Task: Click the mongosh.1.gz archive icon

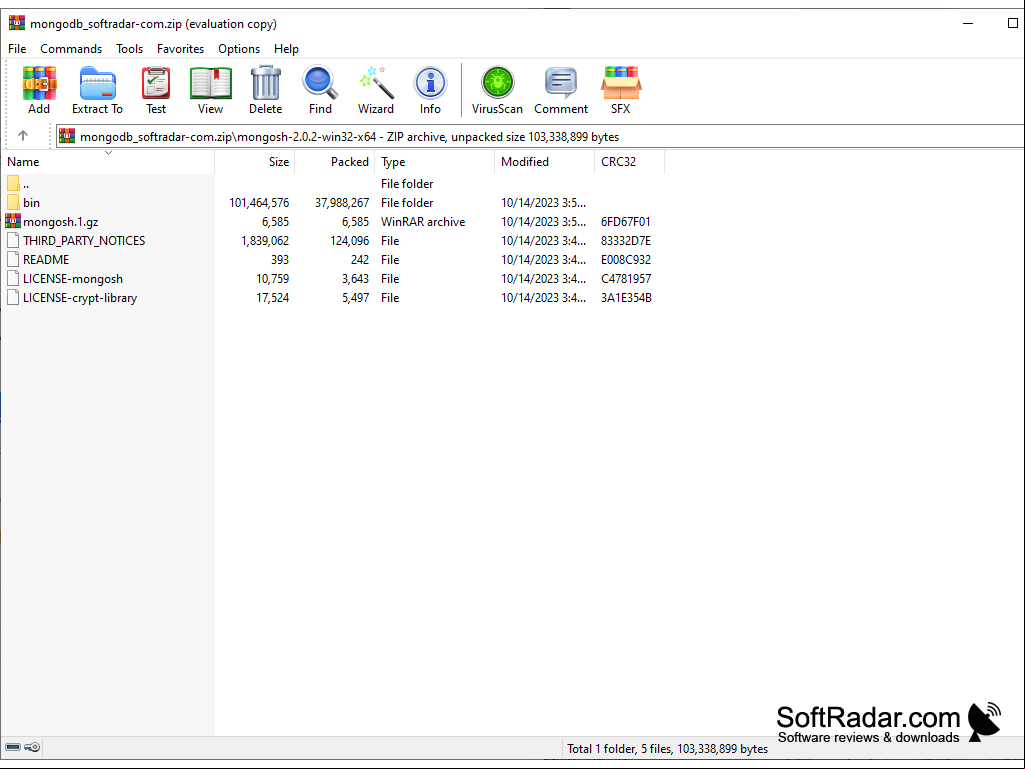Action: [13, 221]
